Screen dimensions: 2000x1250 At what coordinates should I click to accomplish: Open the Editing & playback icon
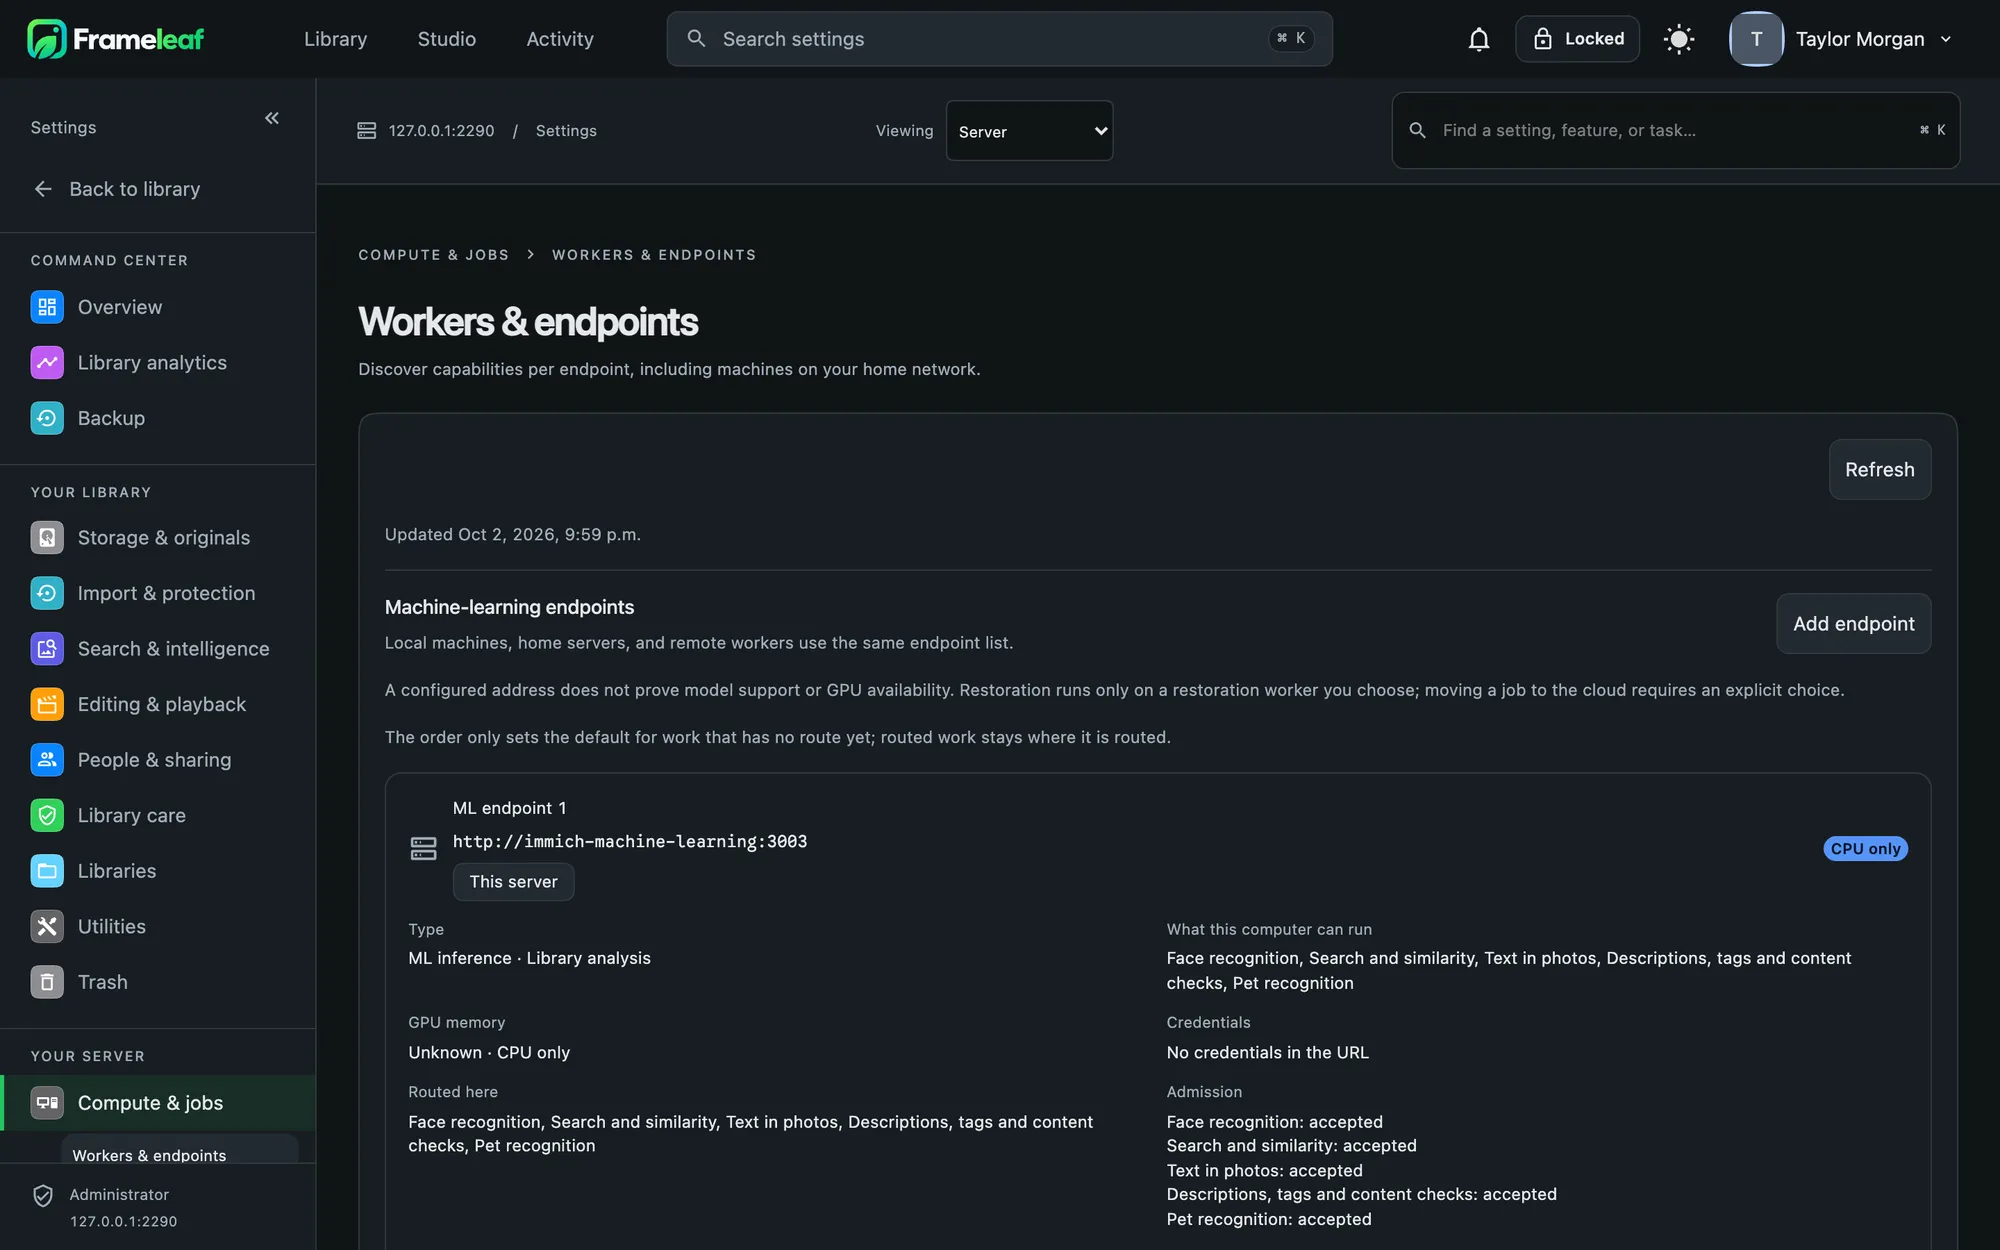point(47,704)
